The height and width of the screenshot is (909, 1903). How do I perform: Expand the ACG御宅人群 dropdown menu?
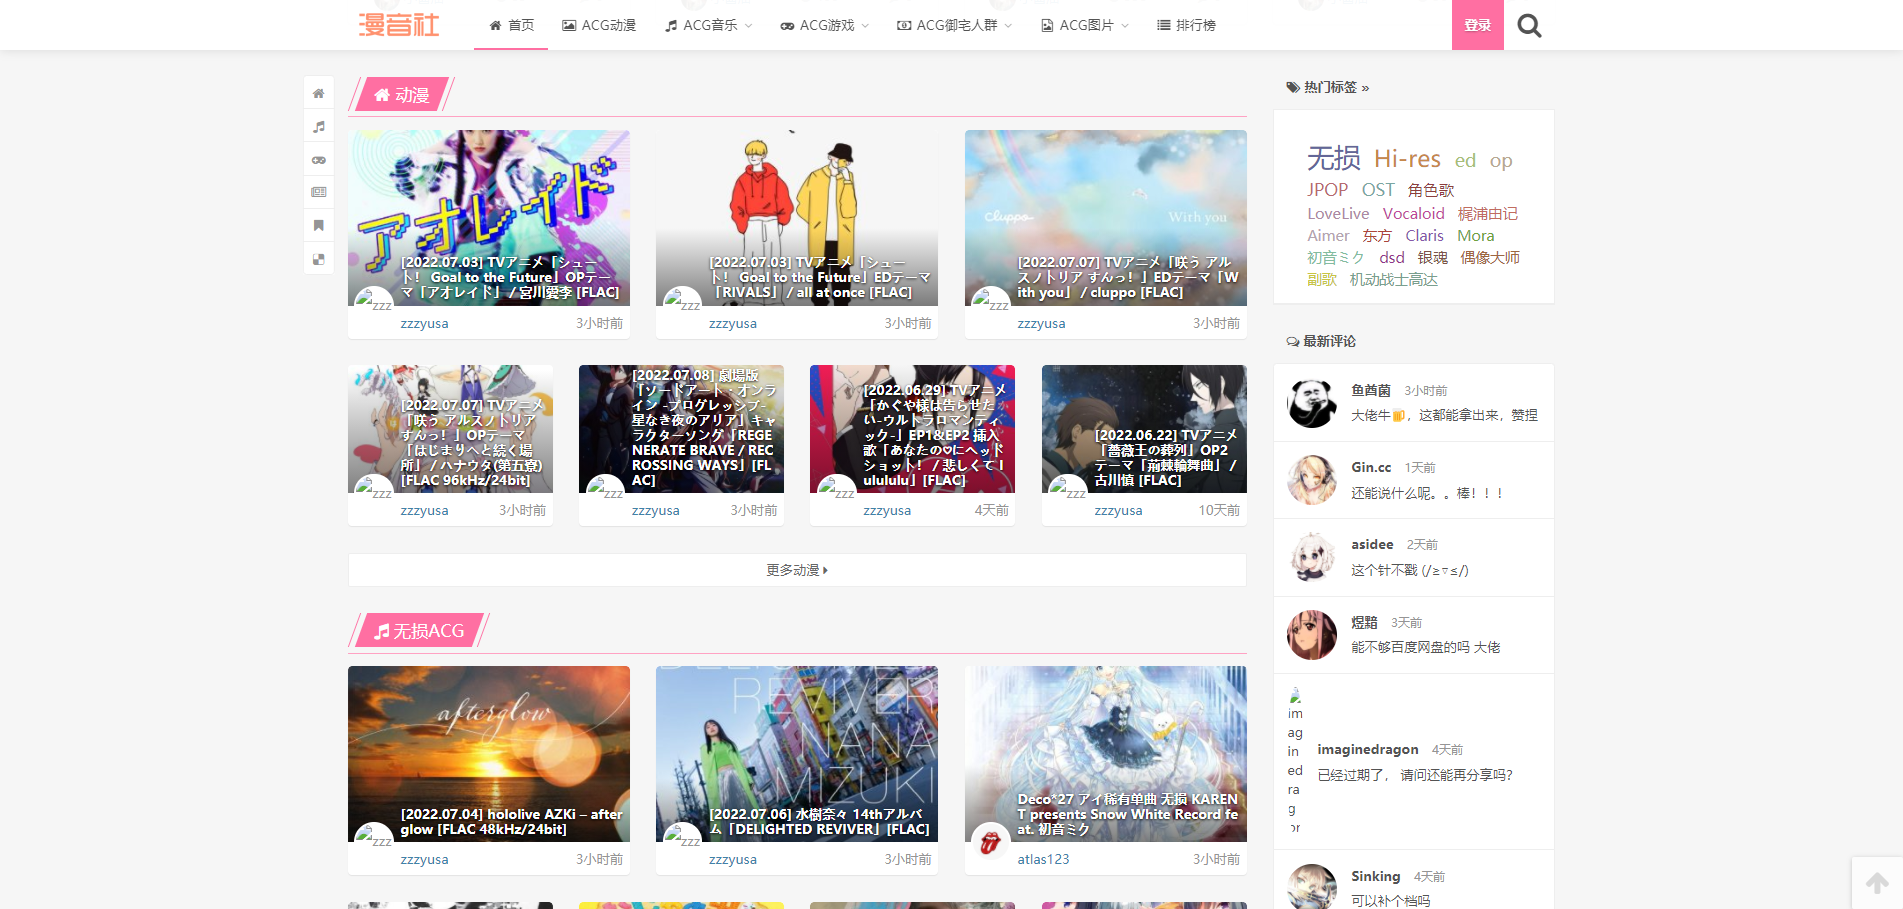[955, 25]
